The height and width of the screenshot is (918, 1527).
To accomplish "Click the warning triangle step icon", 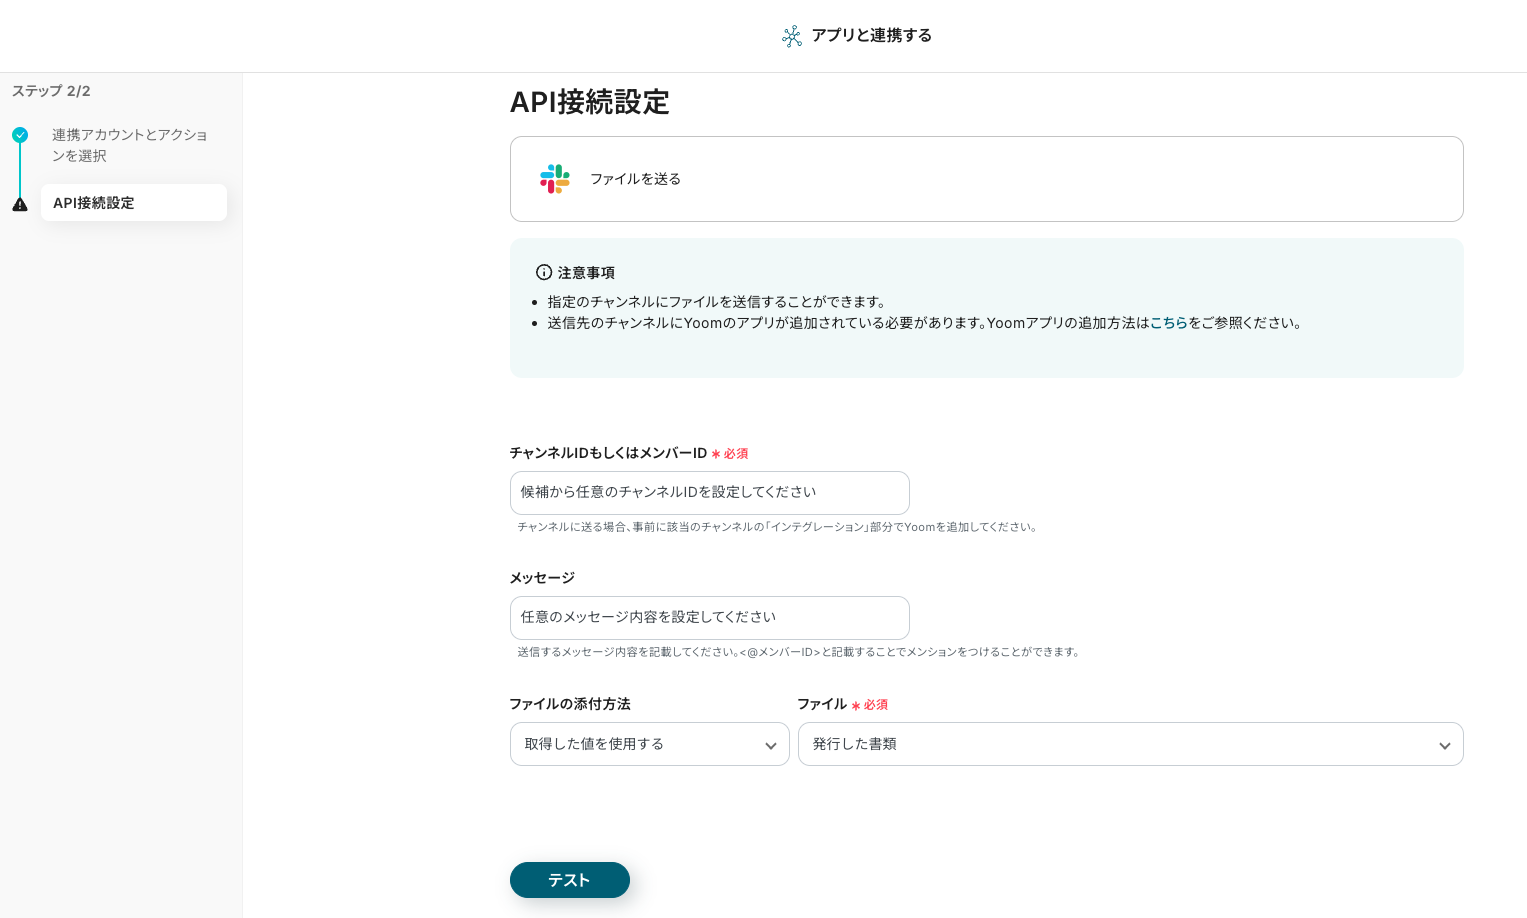I will pyautogui.click(x=20, y=204).
